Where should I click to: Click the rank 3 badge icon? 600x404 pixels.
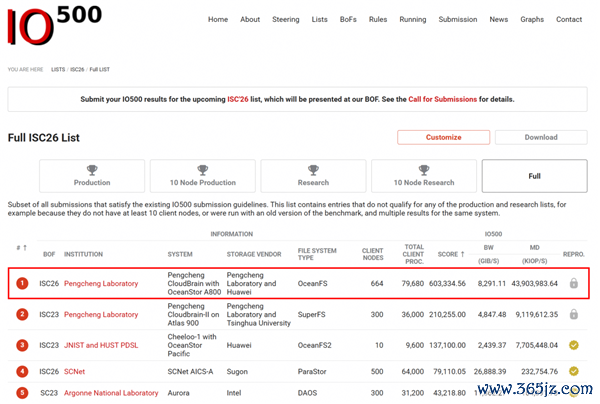pyautogui.click(x=22, y=345)
